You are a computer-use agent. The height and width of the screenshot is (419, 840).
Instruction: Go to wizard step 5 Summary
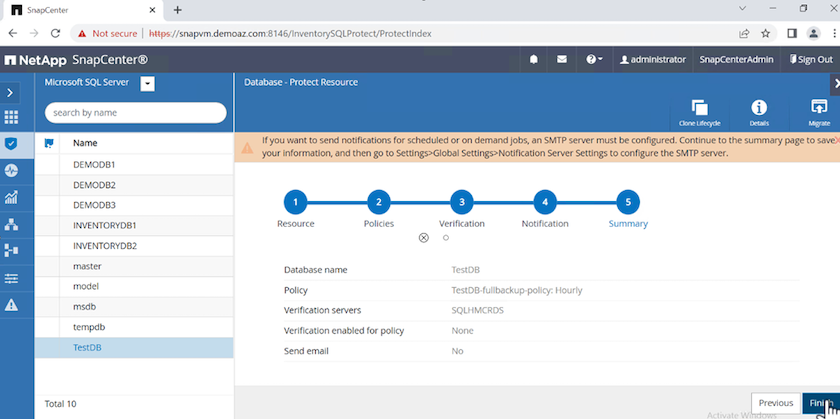[x=628, y=202]
